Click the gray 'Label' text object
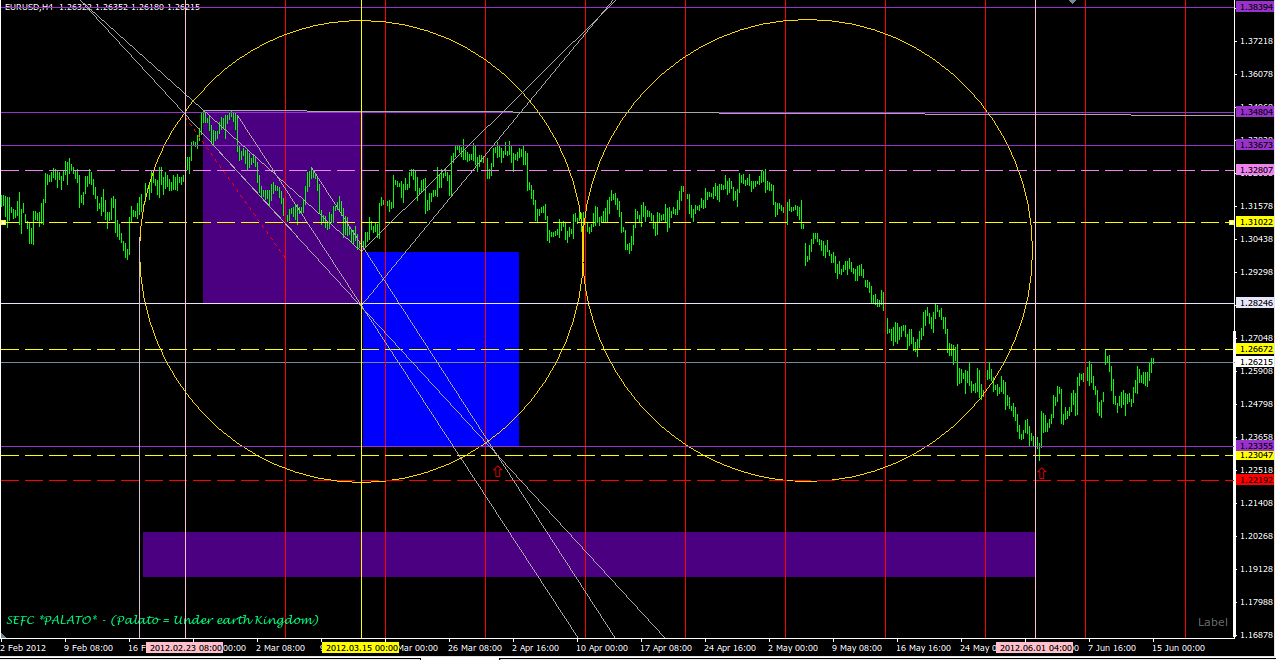Viewport: 1276px width, 660px height. [1212, 622]
